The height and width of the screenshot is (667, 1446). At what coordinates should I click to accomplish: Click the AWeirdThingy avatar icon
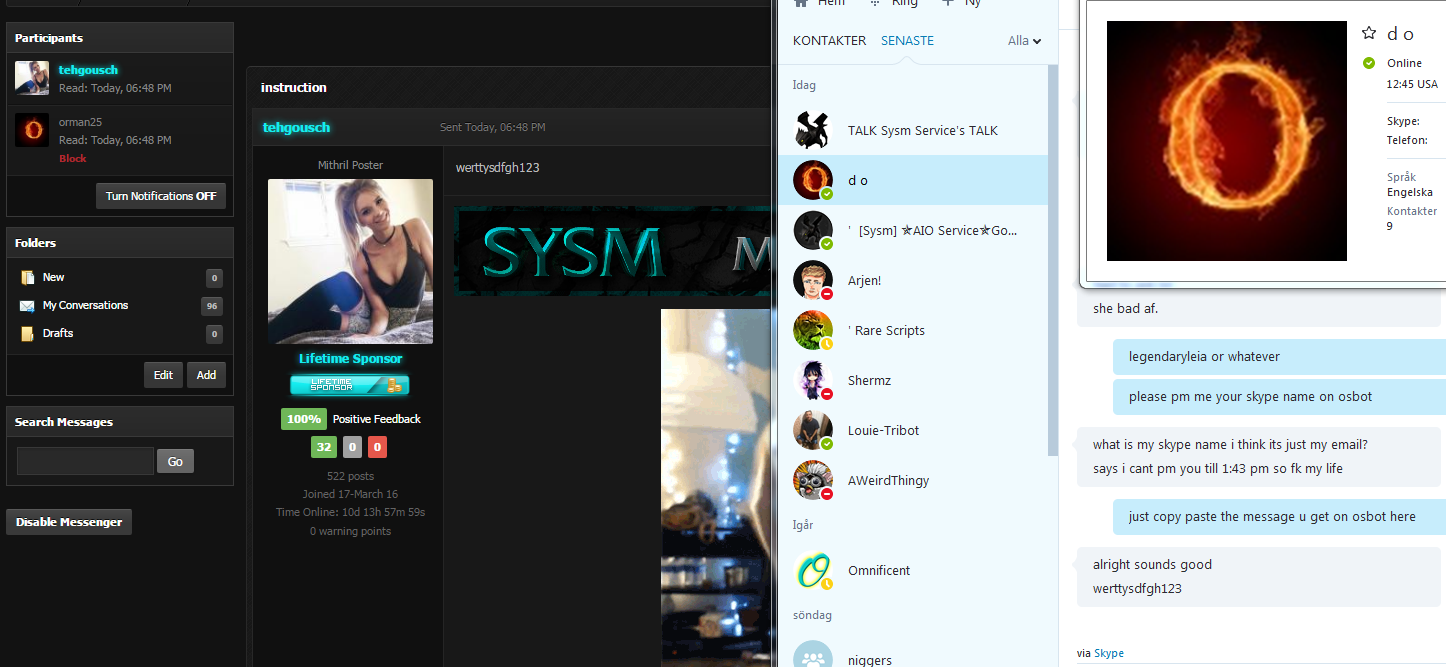tap(813, 480)
